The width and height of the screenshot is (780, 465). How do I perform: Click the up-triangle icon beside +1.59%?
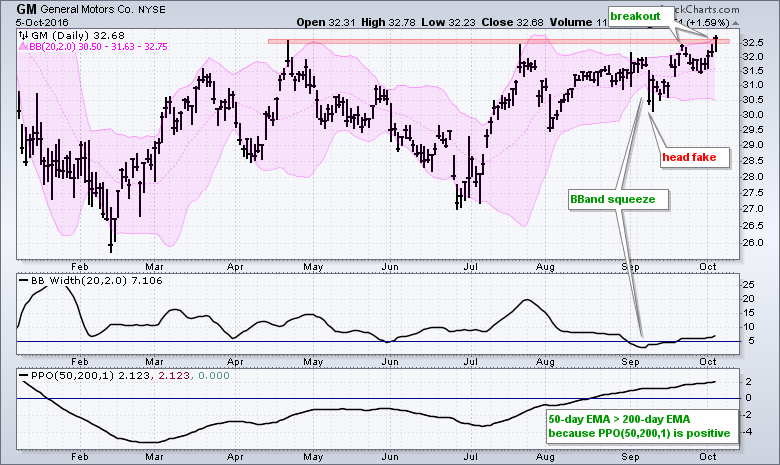click(736, 23)
